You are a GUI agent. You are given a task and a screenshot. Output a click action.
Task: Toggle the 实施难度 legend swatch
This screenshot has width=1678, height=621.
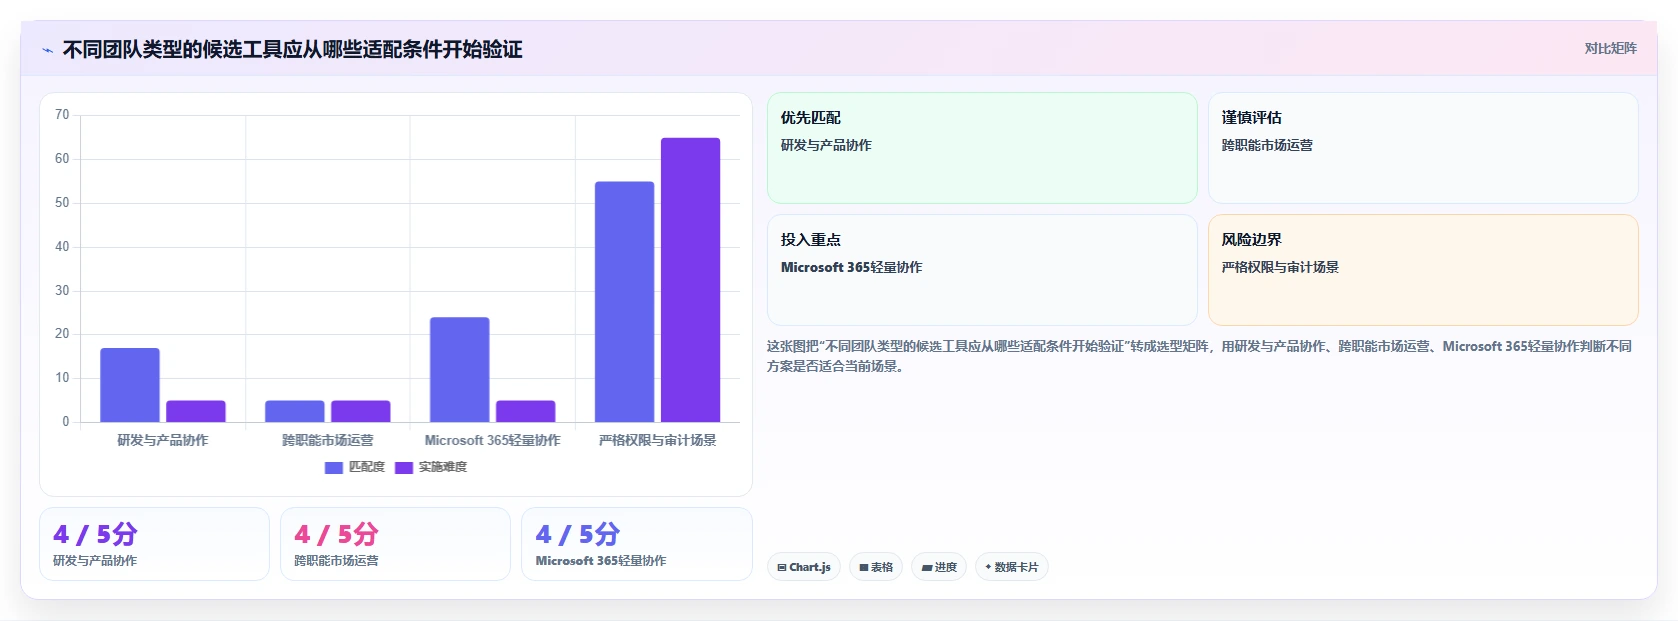[x=404, y=467]
